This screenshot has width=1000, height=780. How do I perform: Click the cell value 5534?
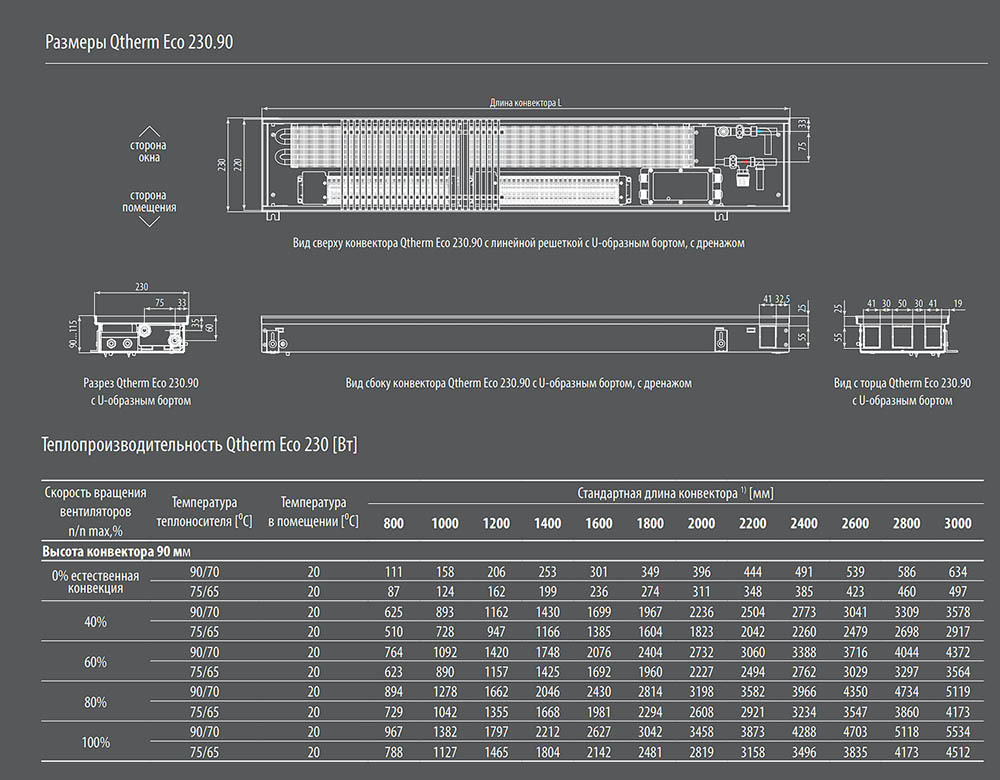click(958, 732)
